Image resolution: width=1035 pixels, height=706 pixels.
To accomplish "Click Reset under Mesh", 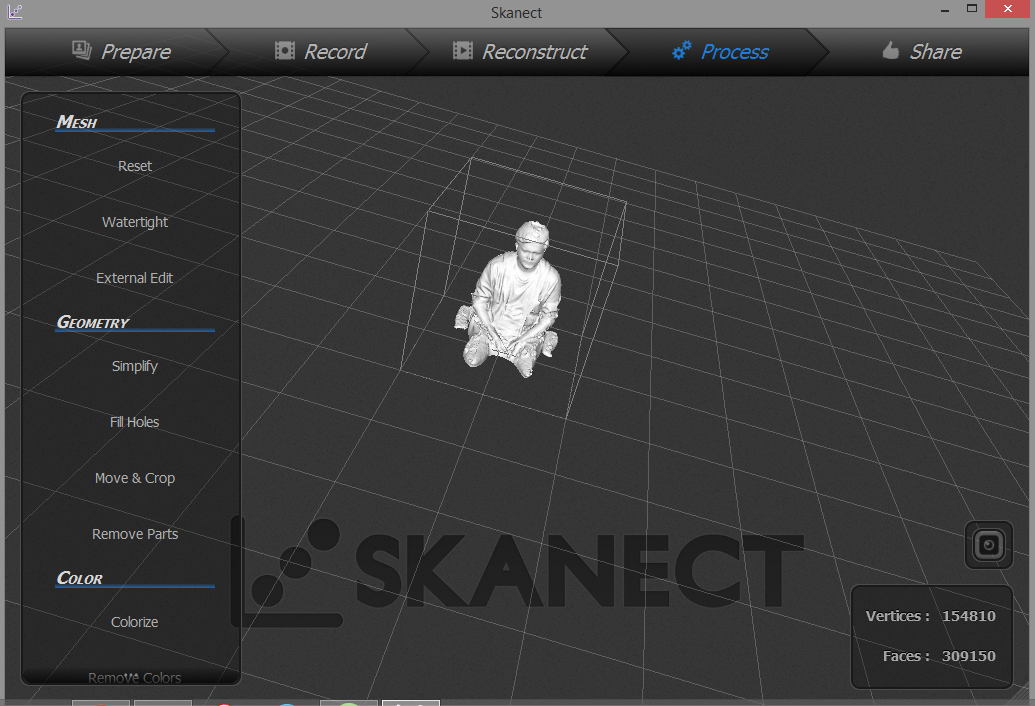I will 135,166.
